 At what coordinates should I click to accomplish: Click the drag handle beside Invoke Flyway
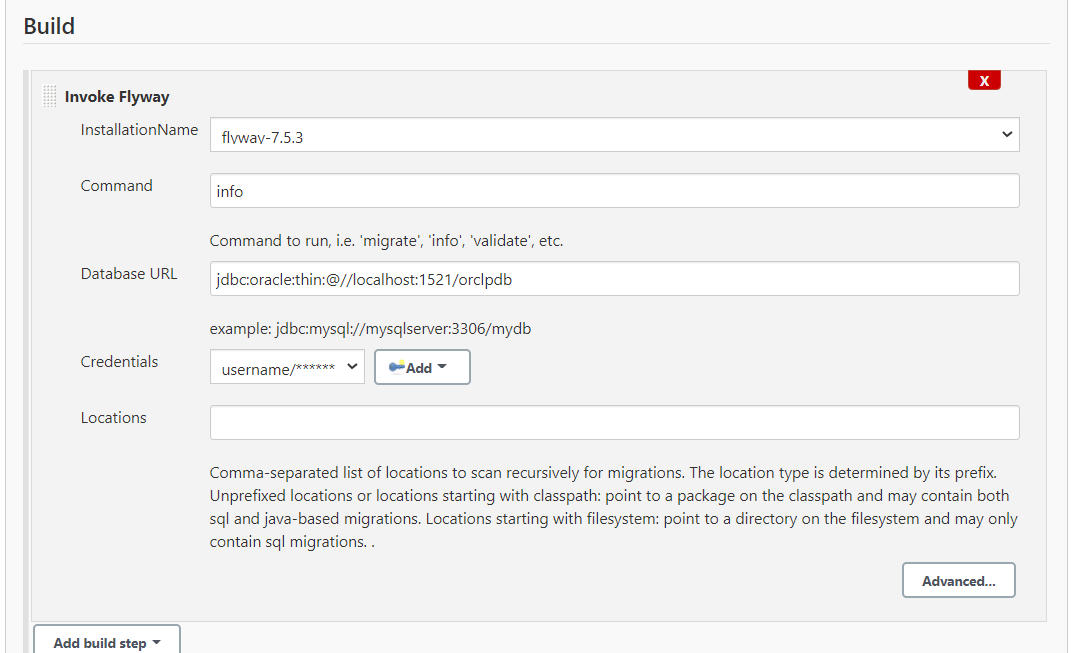coord(48,95)
